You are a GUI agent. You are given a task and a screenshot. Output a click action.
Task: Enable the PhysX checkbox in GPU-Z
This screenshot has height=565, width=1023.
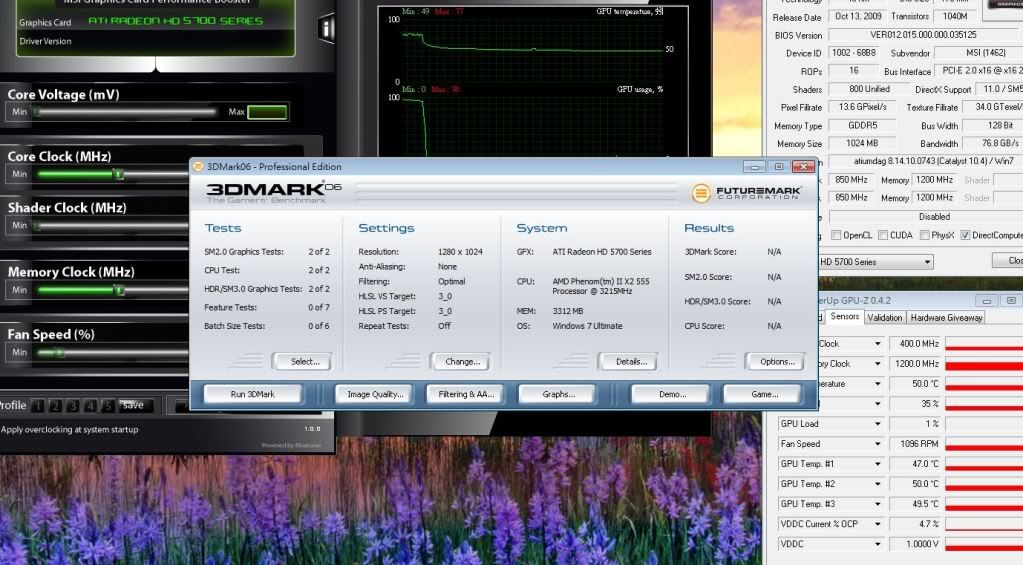pyautogui.click(x=924, y=235)
